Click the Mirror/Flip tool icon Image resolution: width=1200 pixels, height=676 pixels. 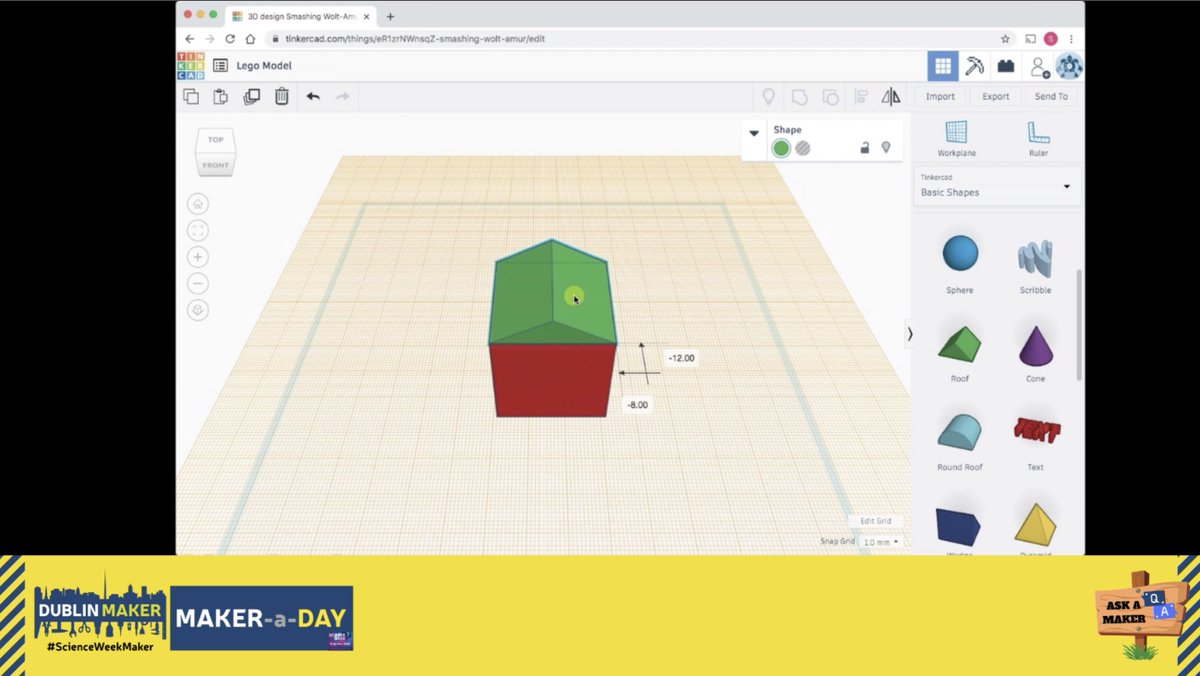coord(891,97)
